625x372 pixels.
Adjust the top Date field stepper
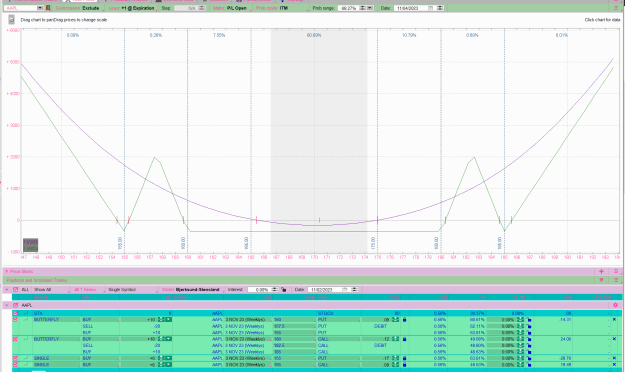click(x=440, y=8)
